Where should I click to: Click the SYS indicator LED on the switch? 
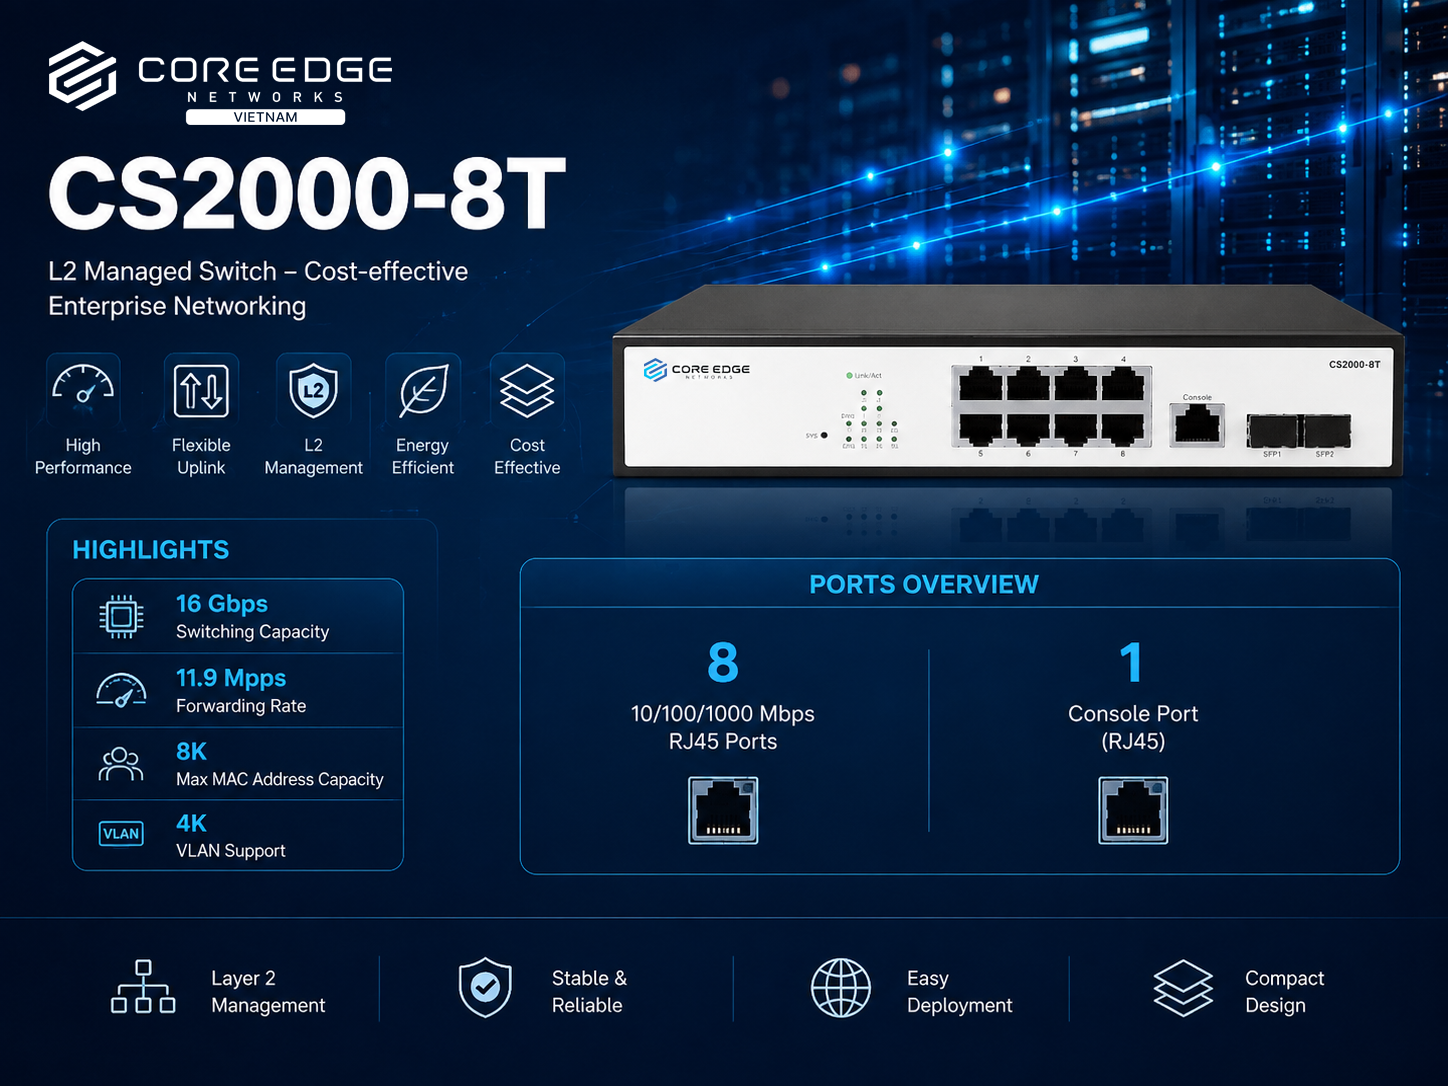point(824,436)
